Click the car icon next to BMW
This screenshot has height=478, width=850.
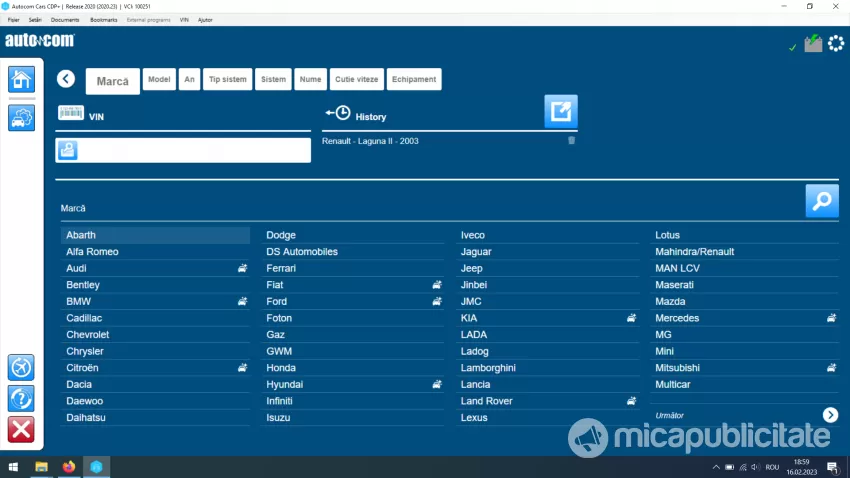tap(242, 301)
